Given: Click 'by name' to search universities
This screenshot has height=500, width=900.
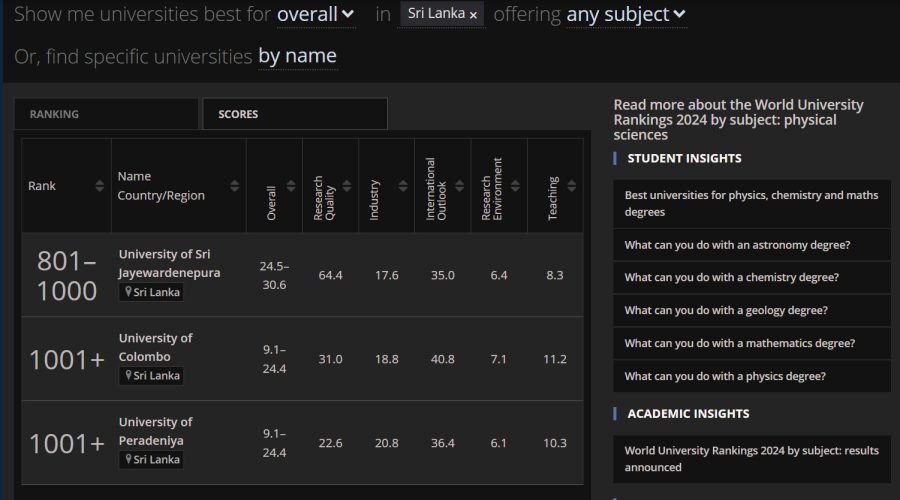Looking at the screenshot, I should click(x=297, y=56).
